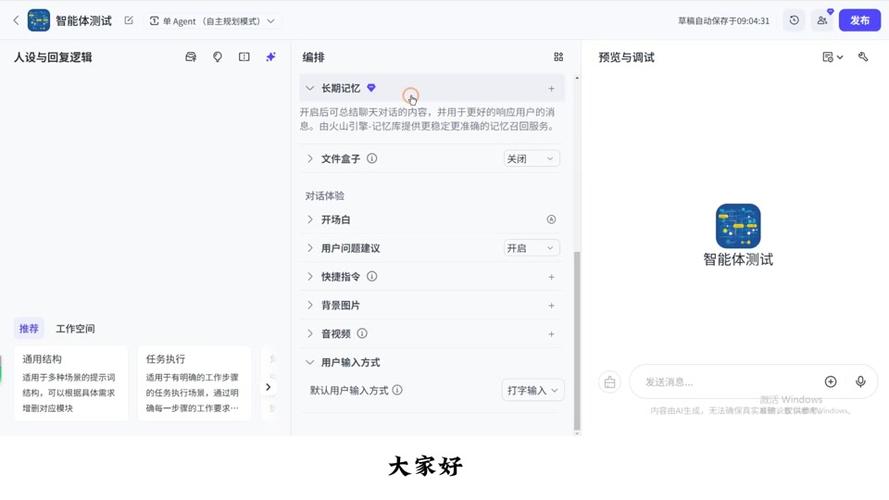
Task: Click the diamond premium icon beside 长期记忆
Action: pyautogui.click(x=371, y=88)
